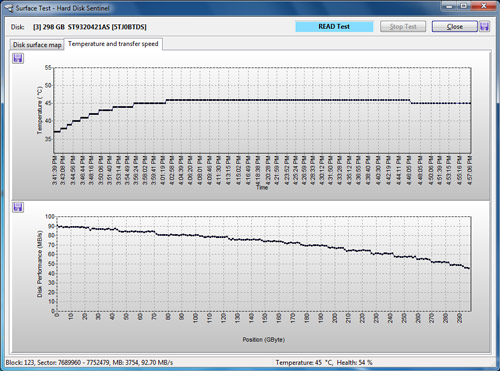500x371 pixels.
Task: Select the Temperature and transfer speed tab
Action: point(113,44)
